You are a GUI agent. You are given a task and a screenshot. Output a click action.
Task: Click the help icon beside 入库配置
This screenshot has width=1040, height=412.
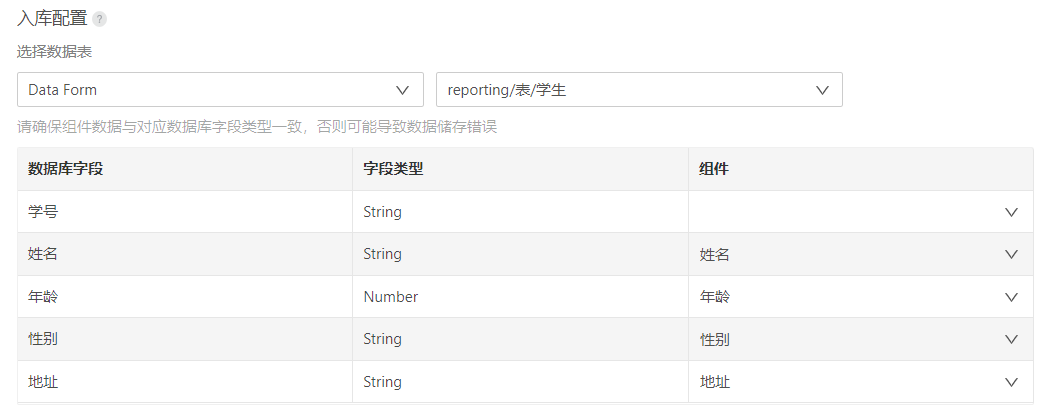pos(99,19)
